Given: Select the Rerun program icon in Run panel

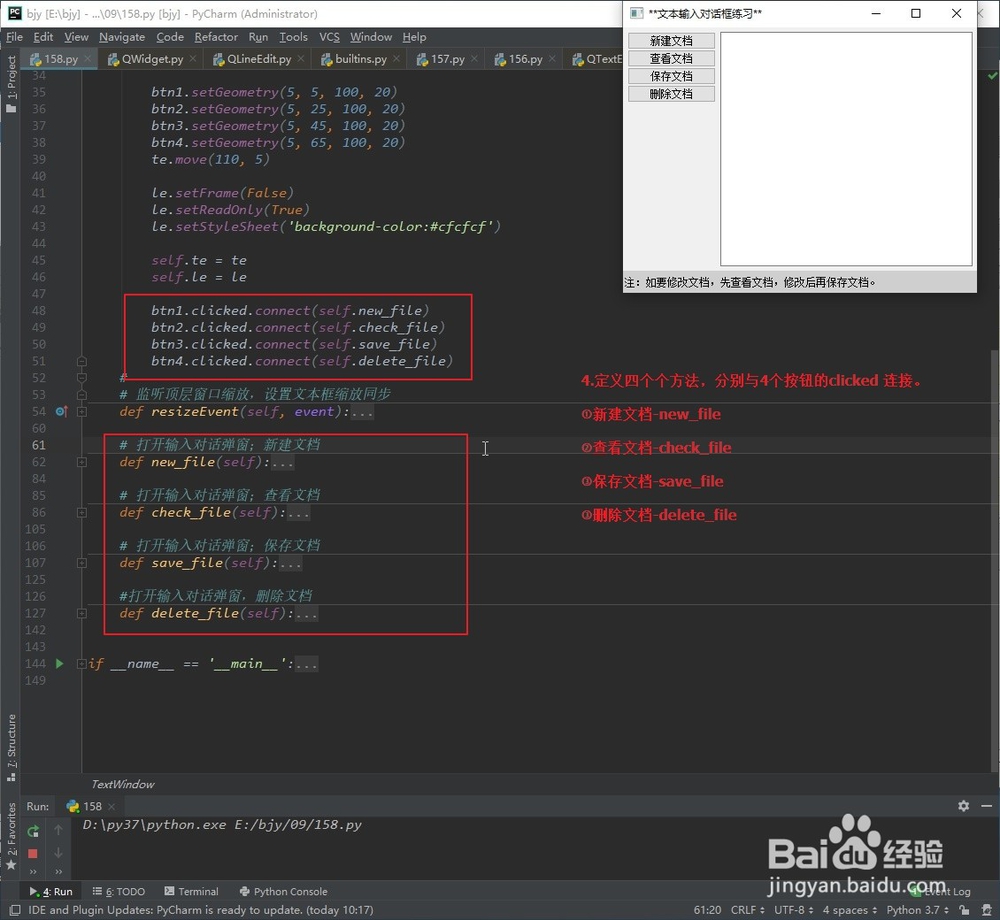Looking at the screenshot, I should (33, 831).
